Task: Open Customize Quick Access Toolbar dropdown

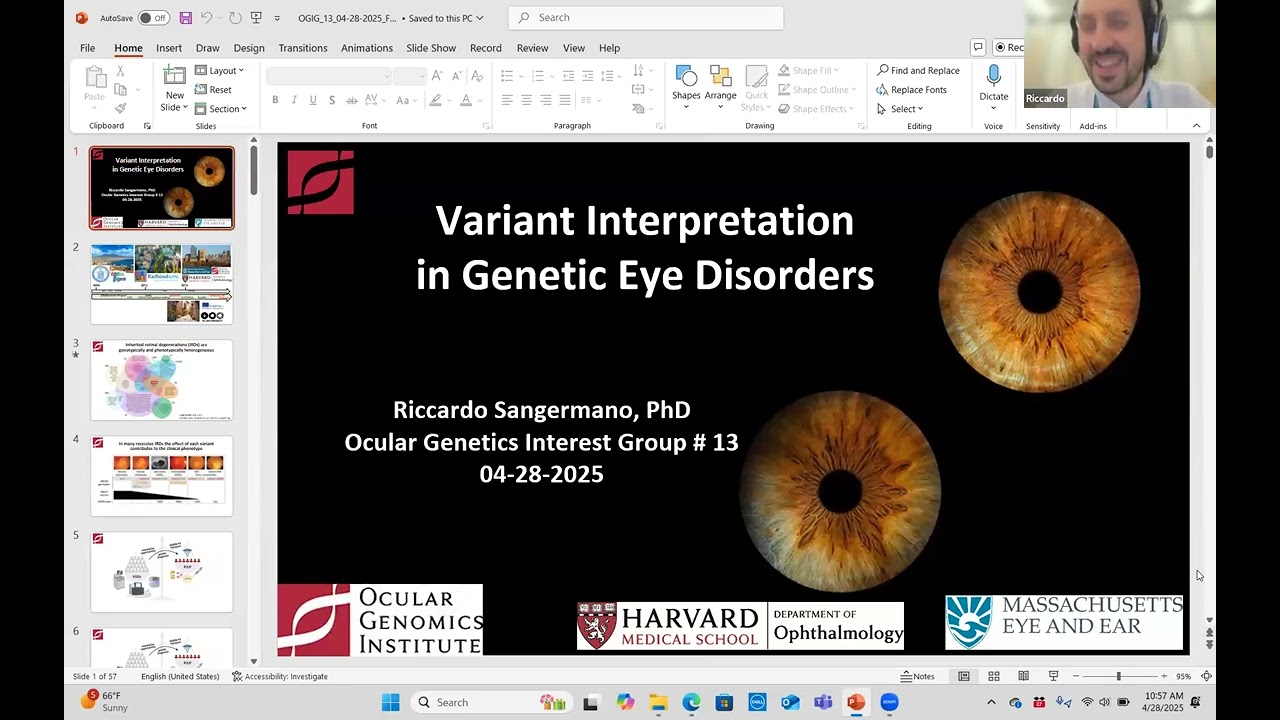Action: 277,18
